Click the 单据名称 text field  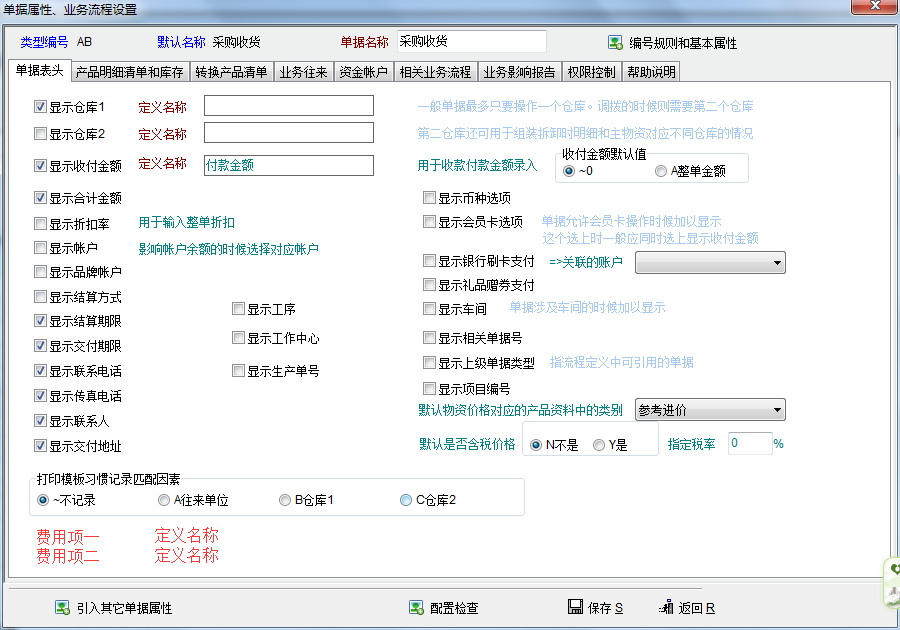coord(471,42)
